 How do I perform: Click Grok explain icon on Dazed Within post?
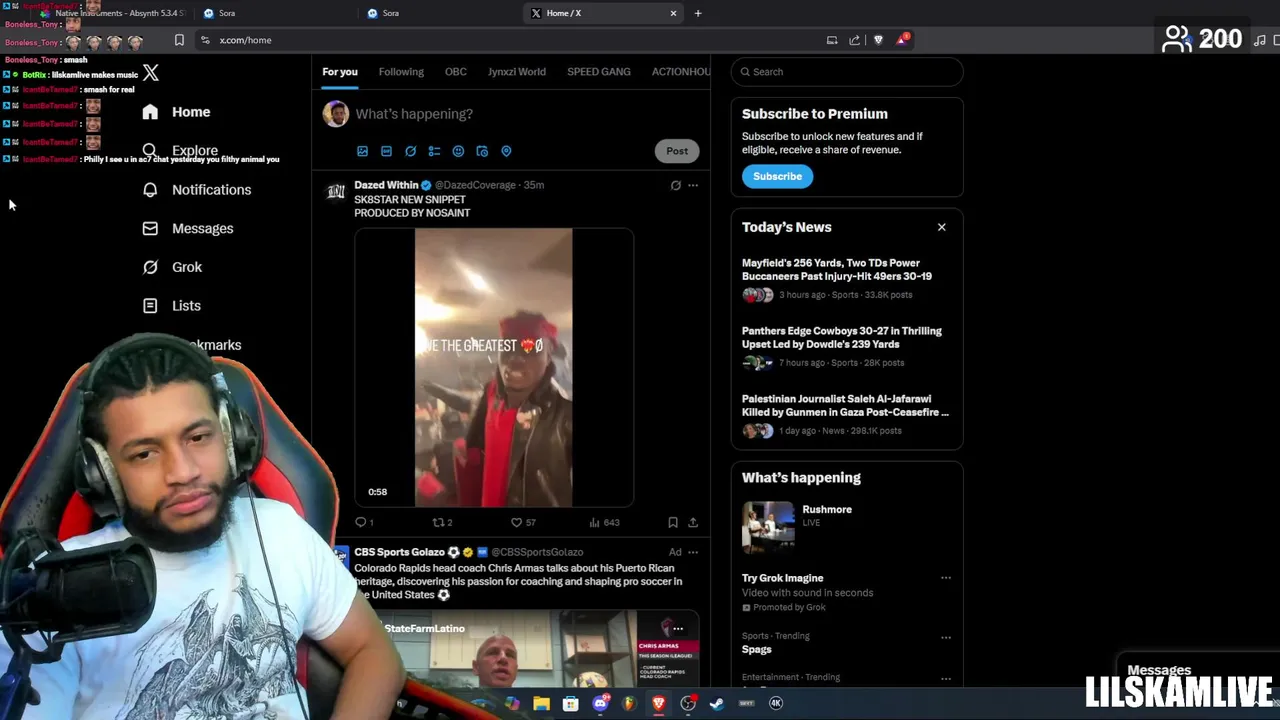point(675,185)
